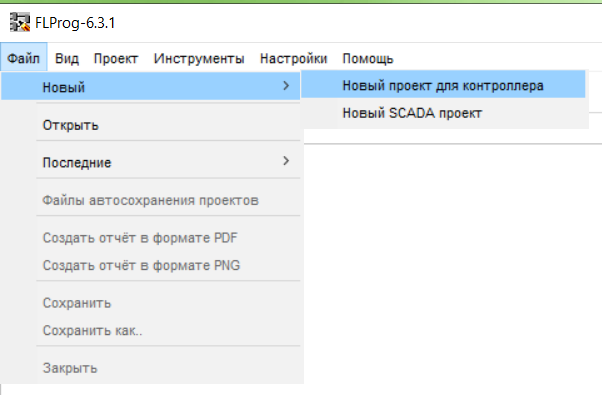Select Новый SCADA проект
The image size is (602, 395).
(443, 113)
